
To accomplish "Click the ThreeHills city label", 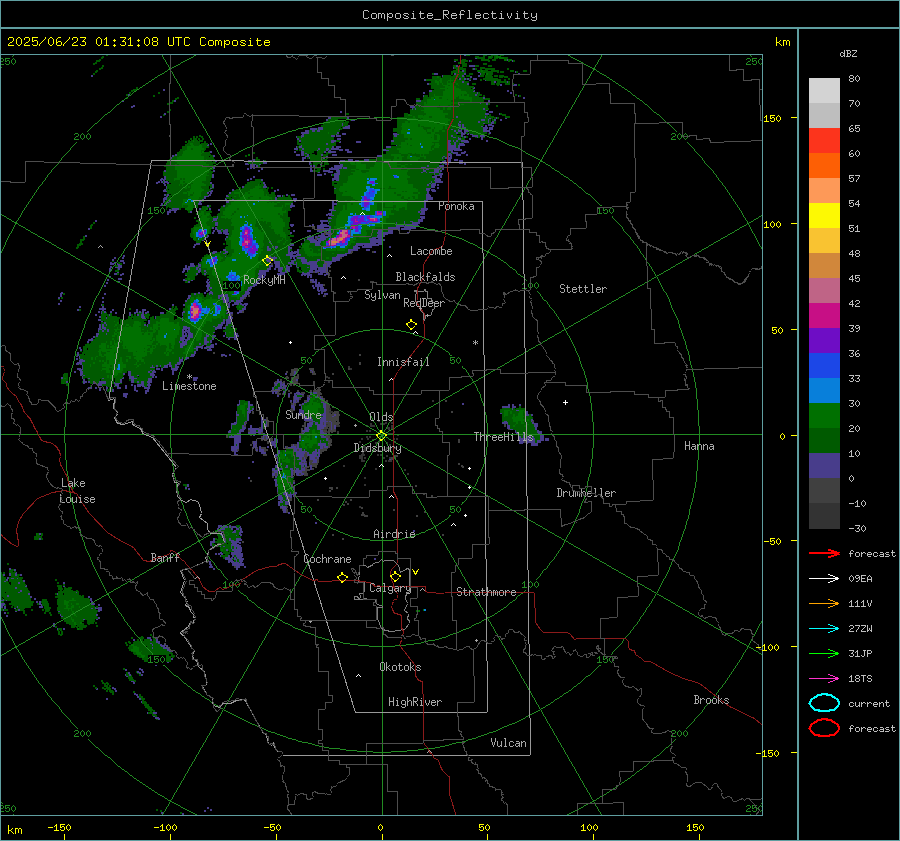I will click(x=503, y=437).
